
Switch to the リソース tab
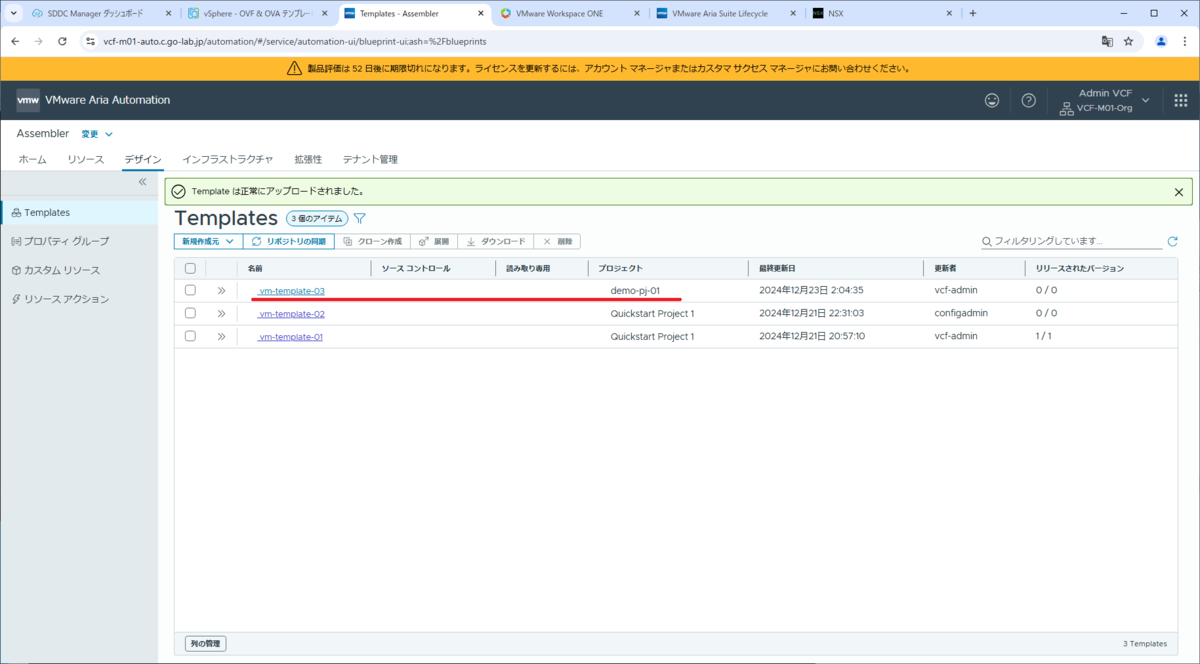tap(85, 159)
